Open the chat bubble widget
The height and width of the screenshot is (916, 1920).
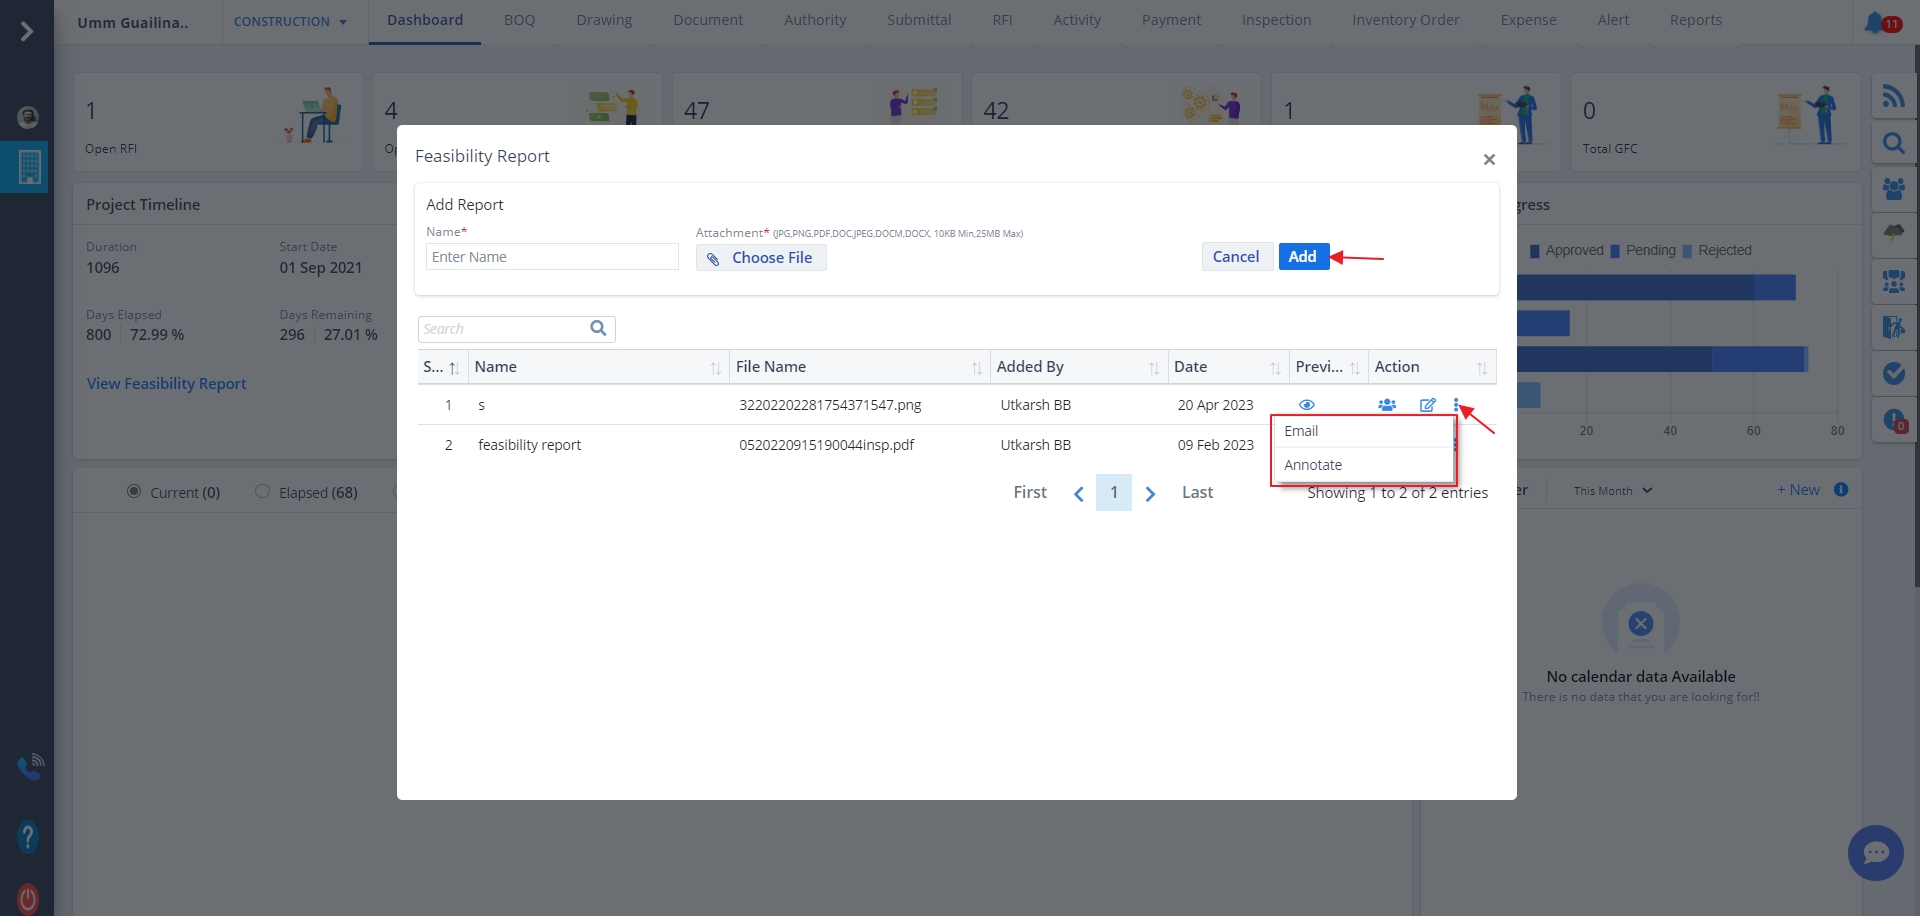point(1875,852)
